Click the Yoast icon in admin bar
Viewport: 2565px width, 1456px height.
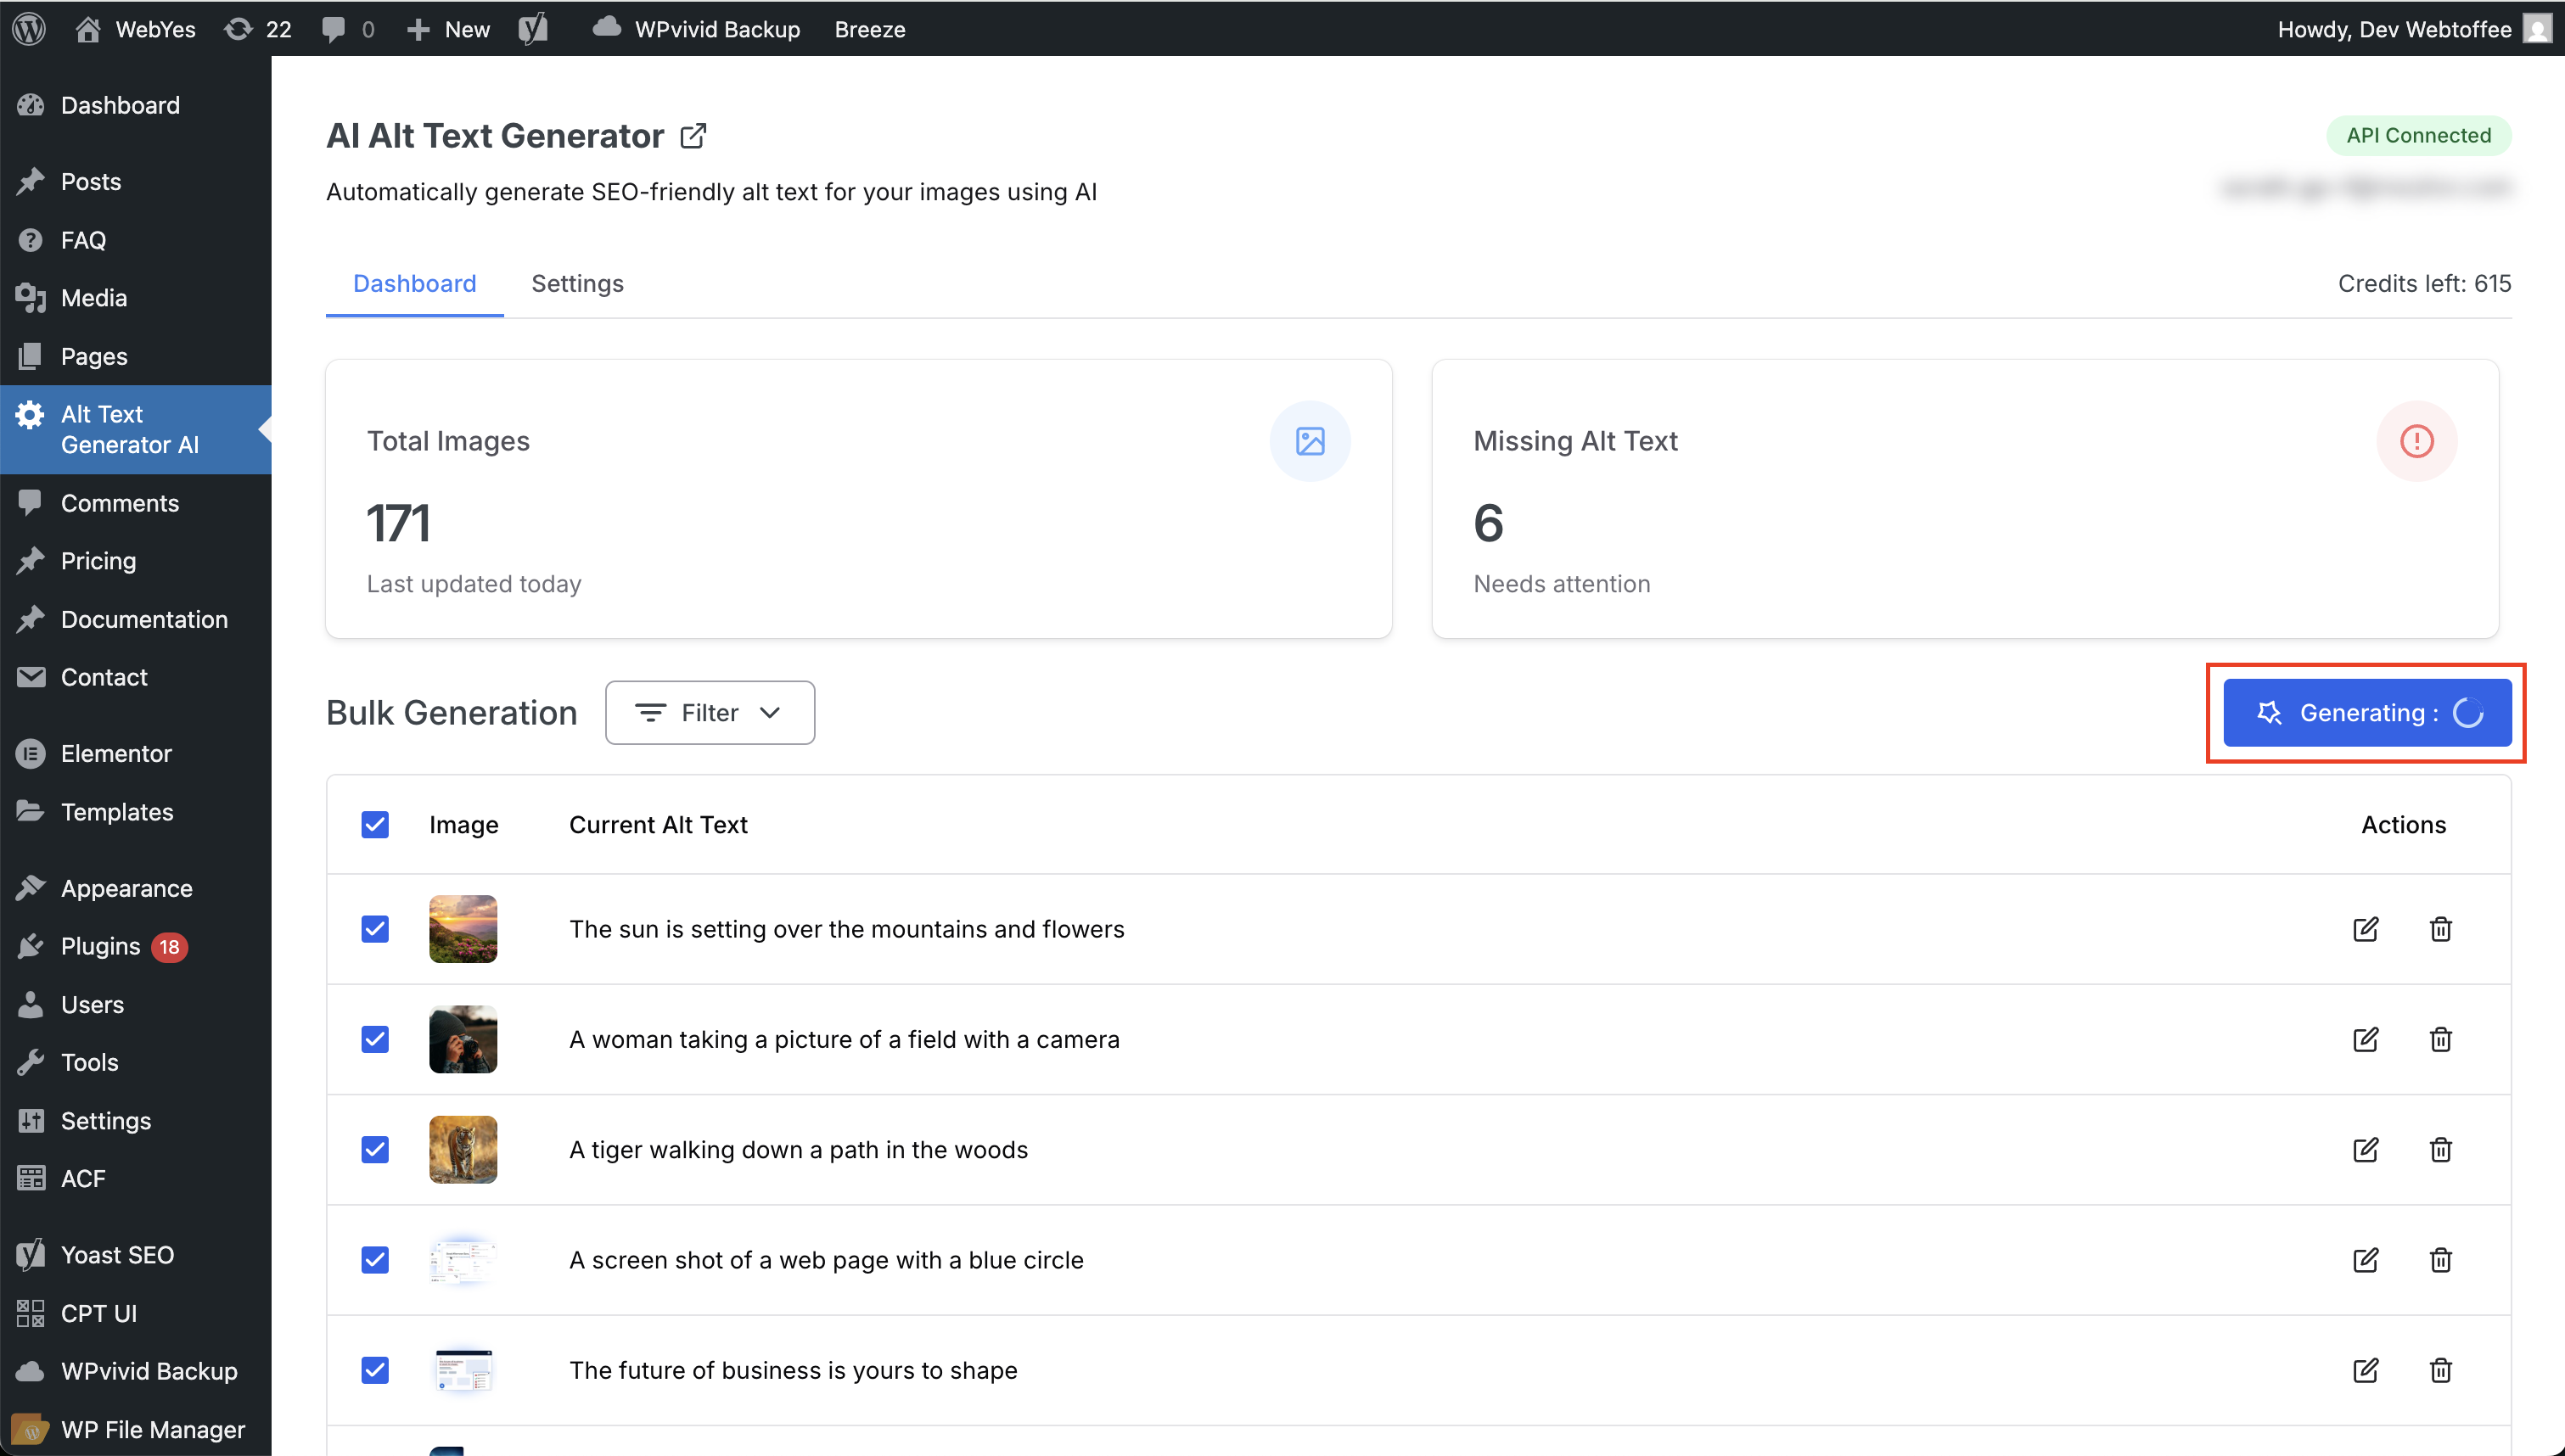(x=533, y=29)
